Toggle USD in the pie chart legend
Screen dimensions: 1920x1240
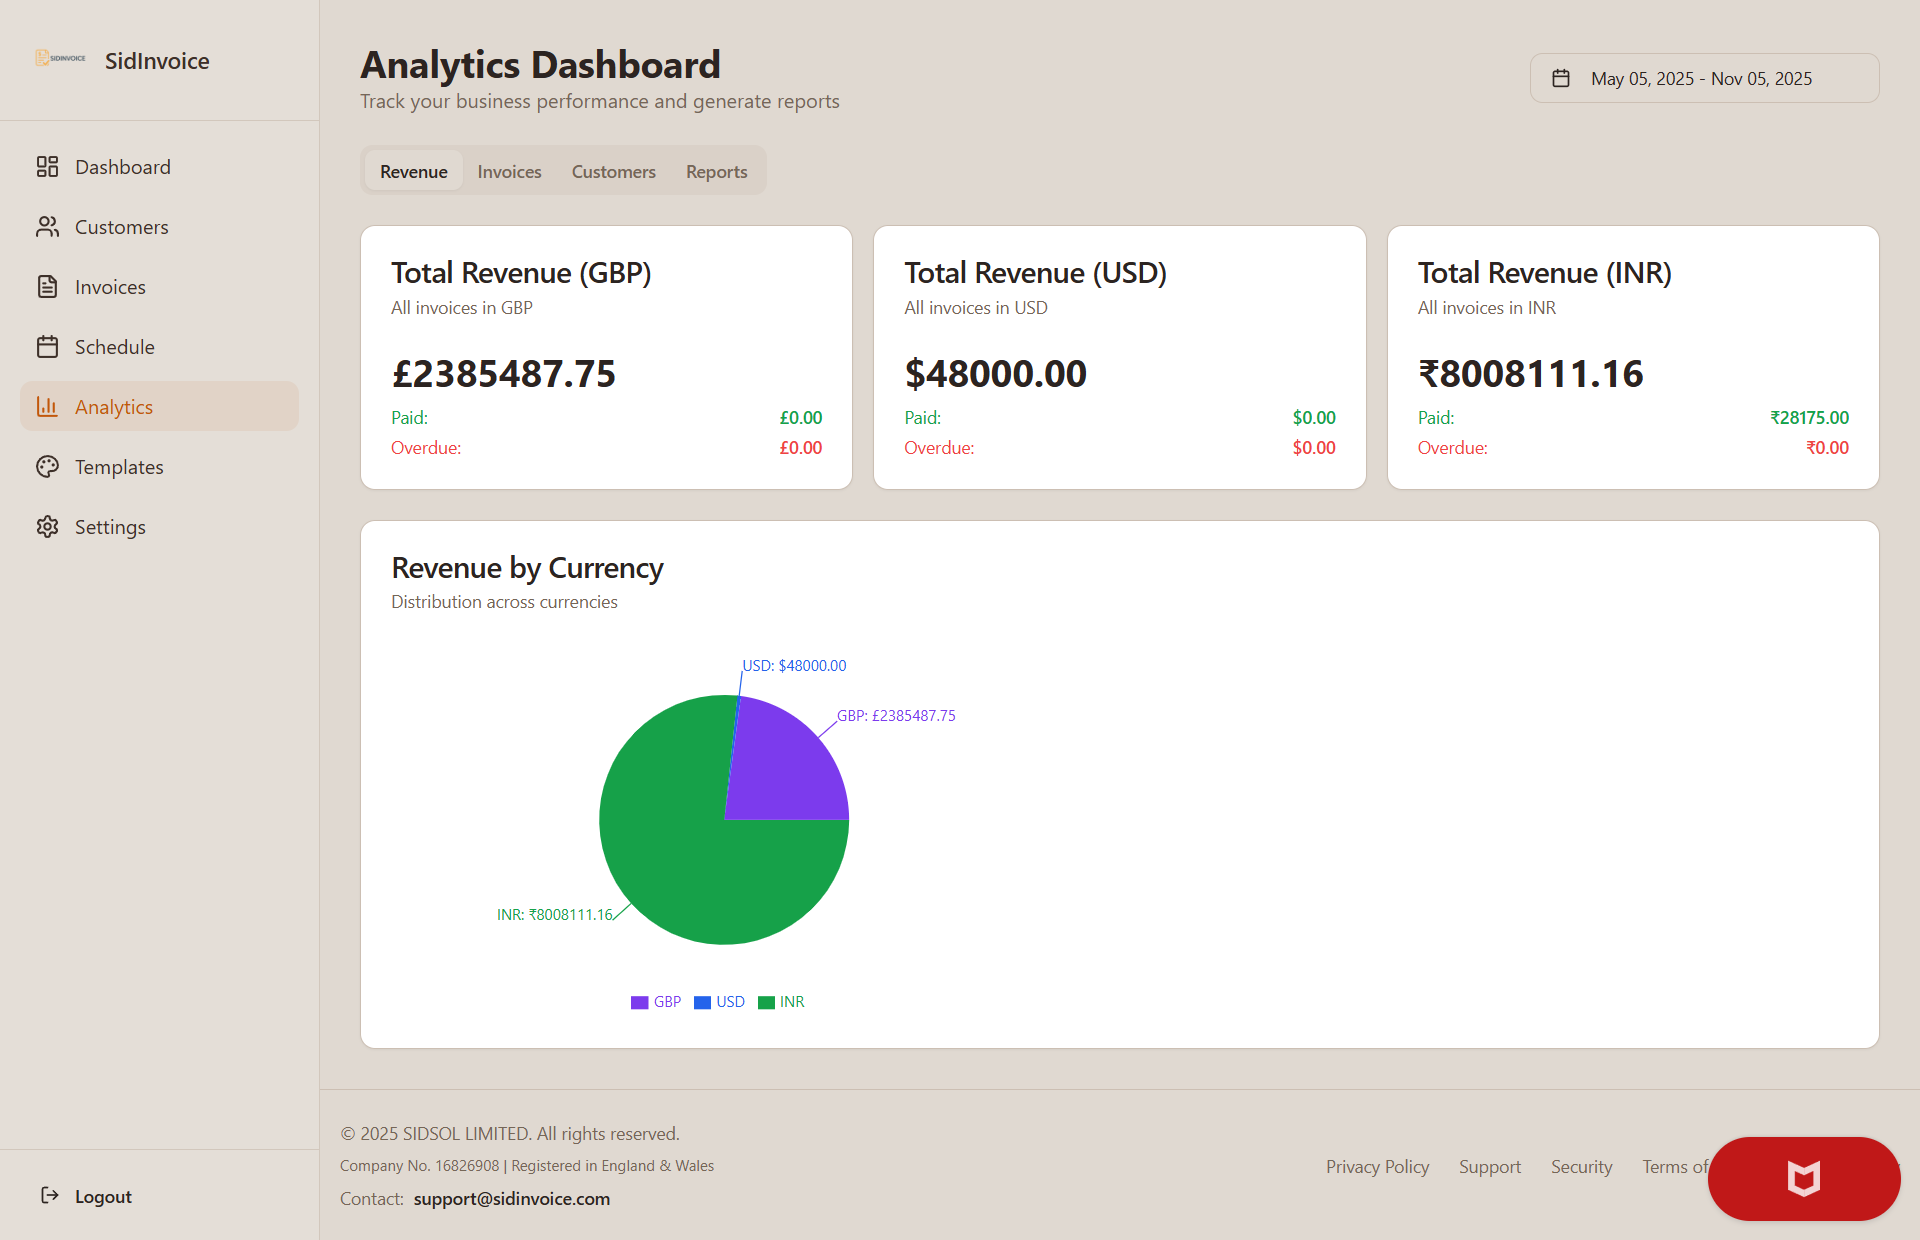719,1001
